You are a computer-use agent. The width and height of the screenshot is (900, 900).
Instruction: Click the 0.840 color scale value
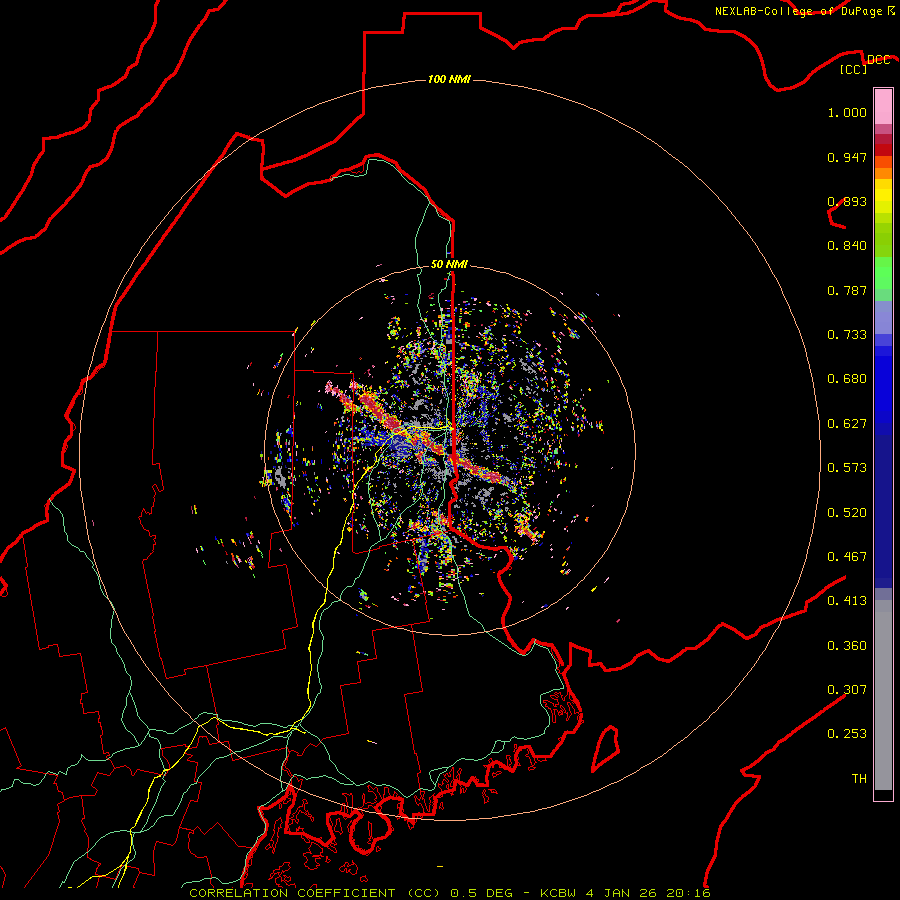point(847,246)
